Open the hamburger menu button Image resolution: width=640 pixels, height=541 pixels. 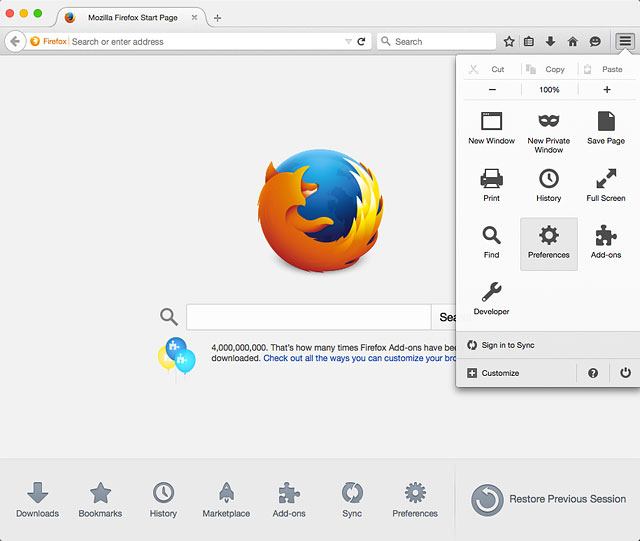pyautogui.click(x=625, y=41)
